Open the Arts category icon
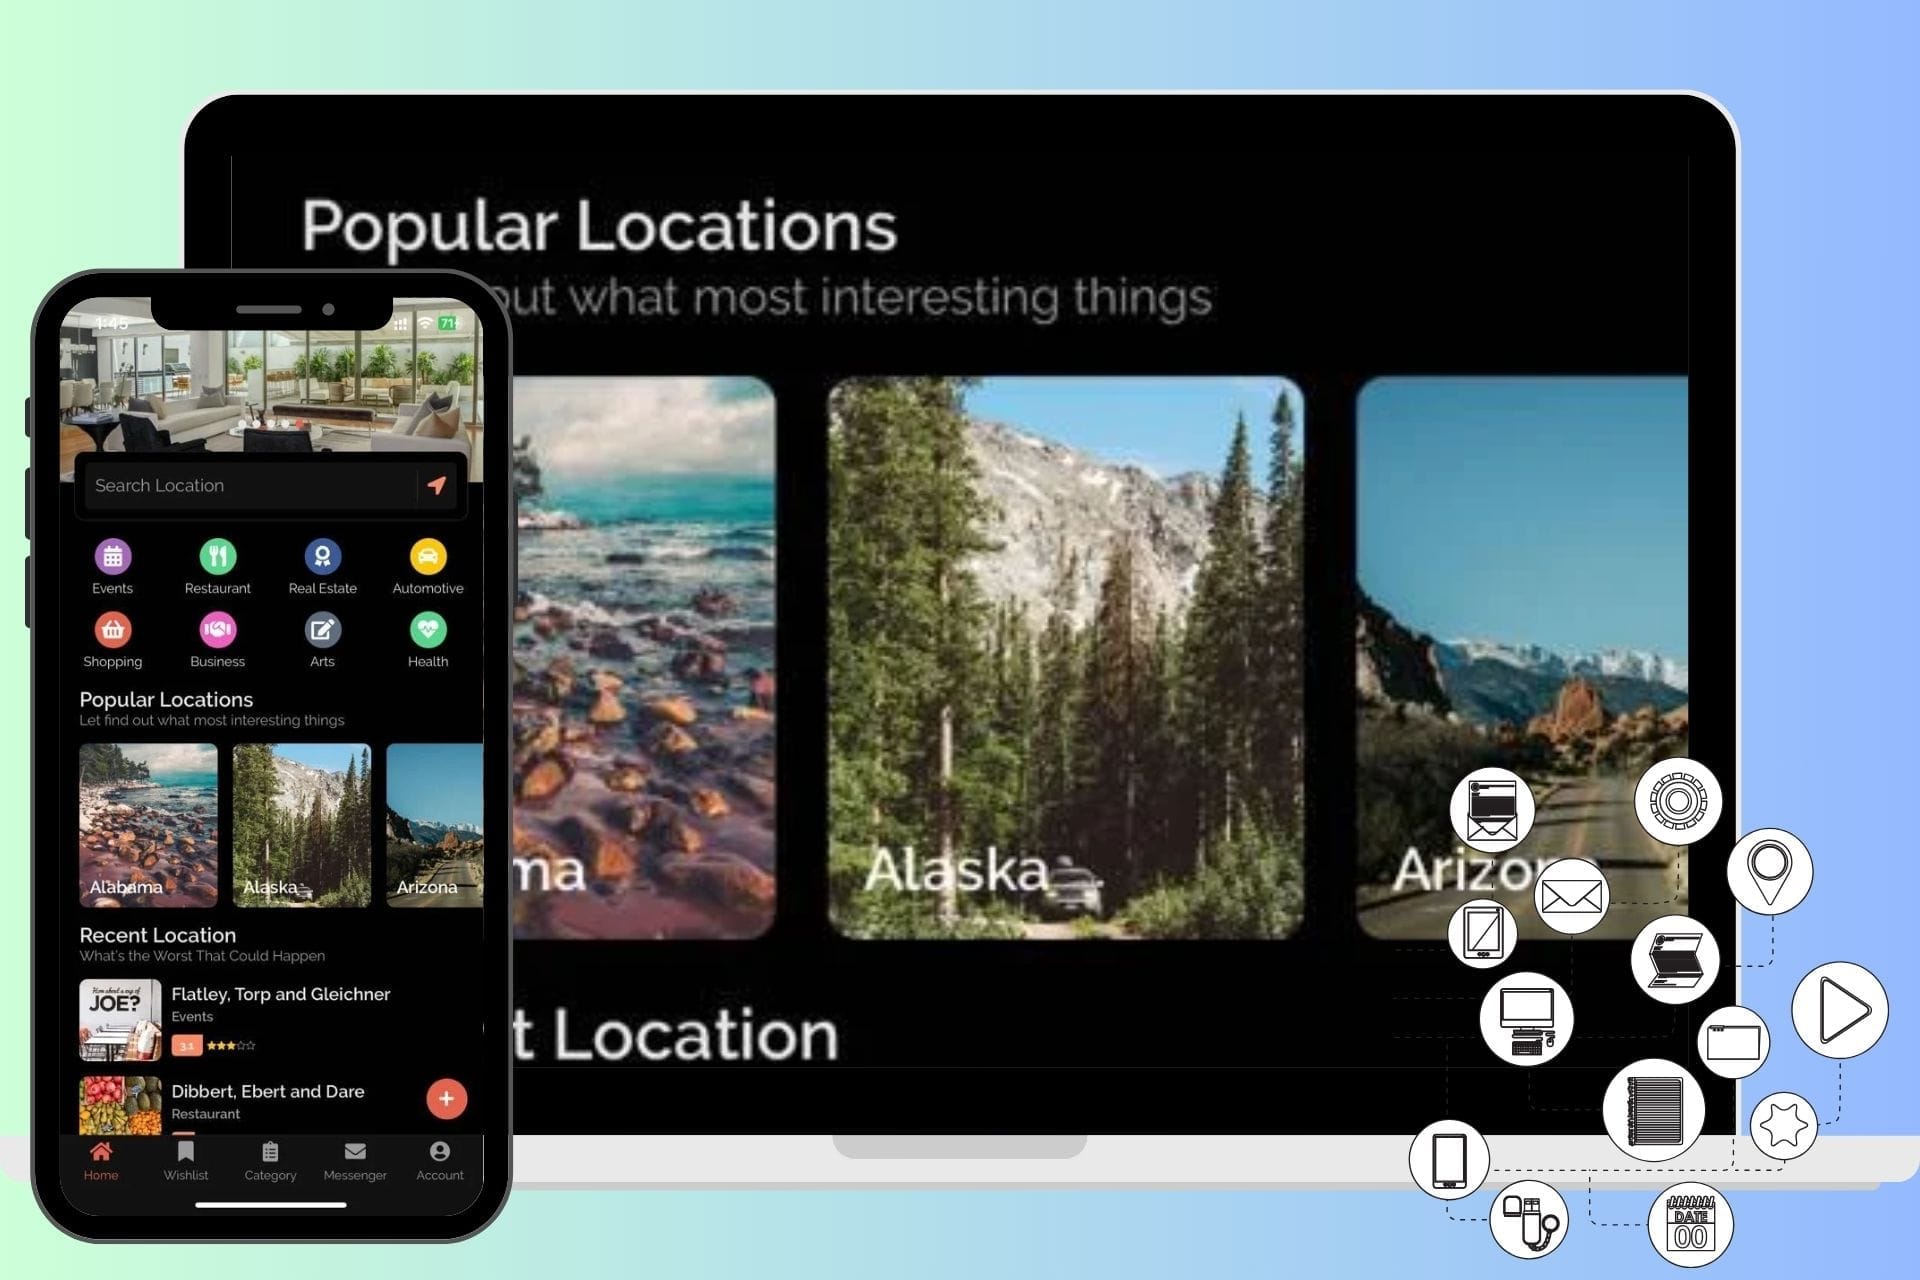Screen dimensions: 1920x1280 pyautogui.click(x=322, y=629)
